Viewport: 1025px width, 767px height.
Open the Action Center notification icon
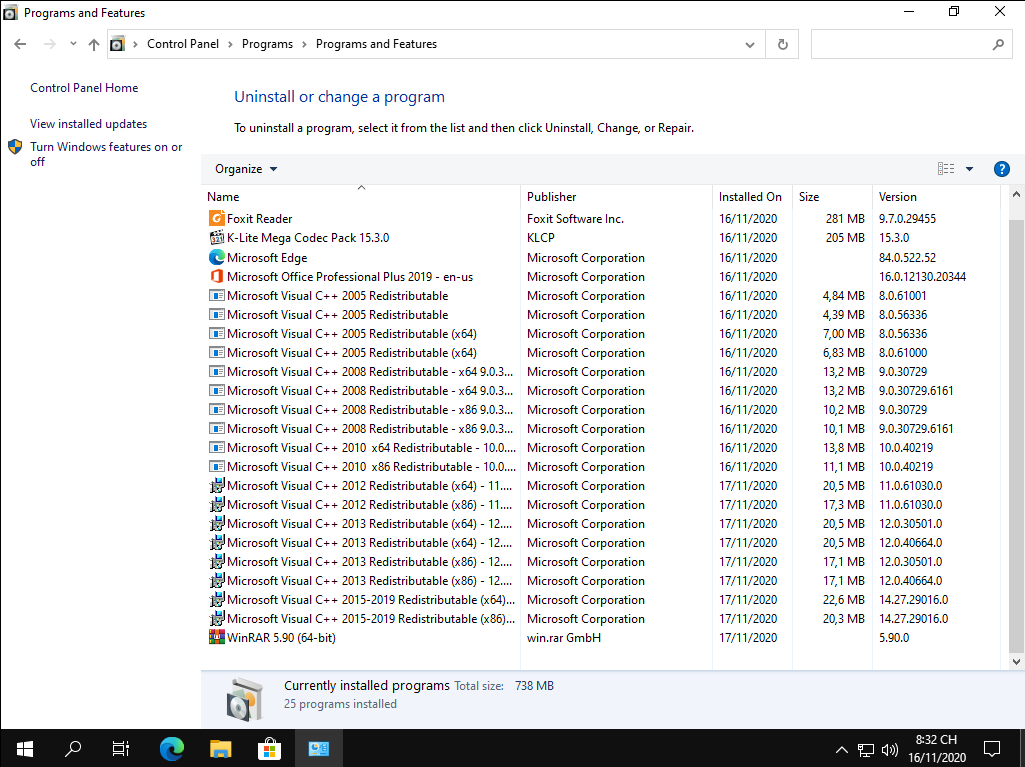pos(992,749)
